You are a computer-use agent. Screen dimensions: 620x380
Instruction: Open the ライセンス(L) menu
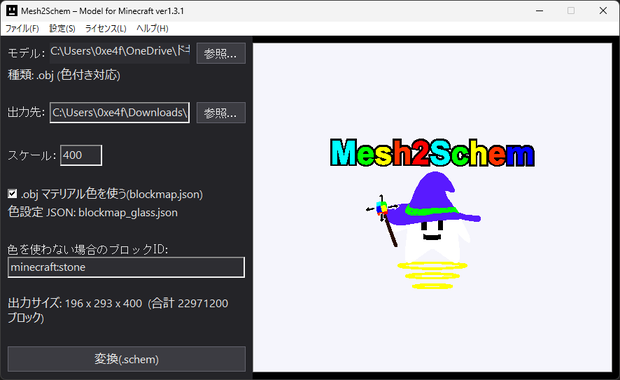click(106, 28)
